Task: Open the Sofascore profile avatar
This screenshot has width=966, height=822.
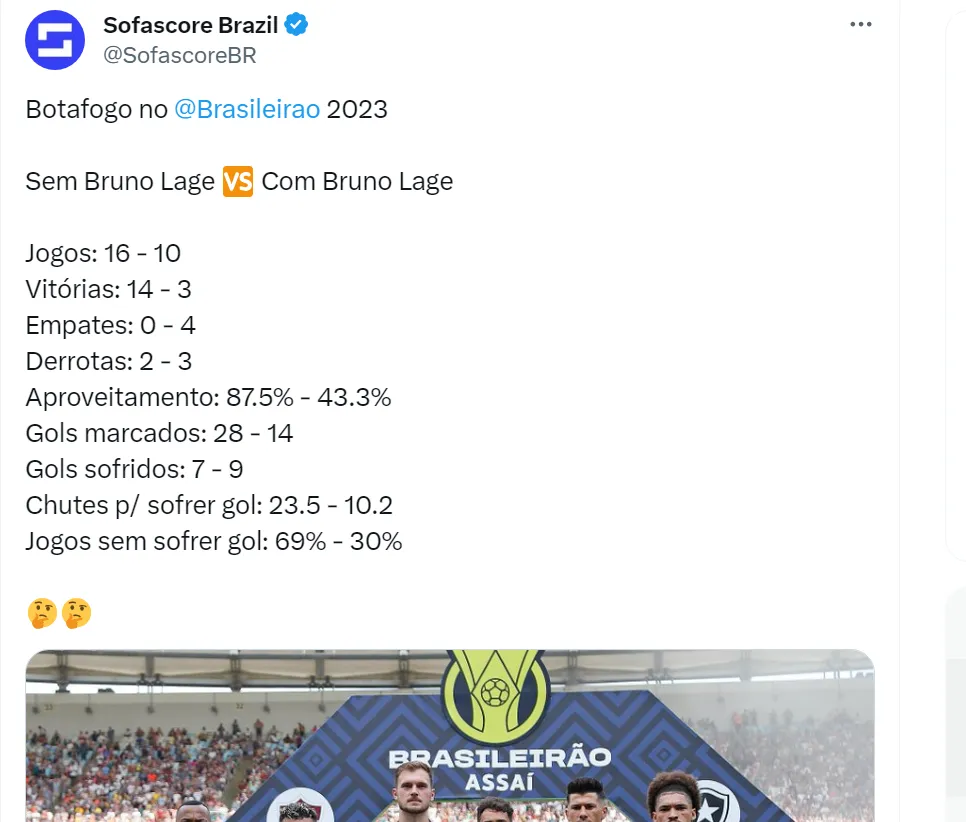Action: coord(55,40)
